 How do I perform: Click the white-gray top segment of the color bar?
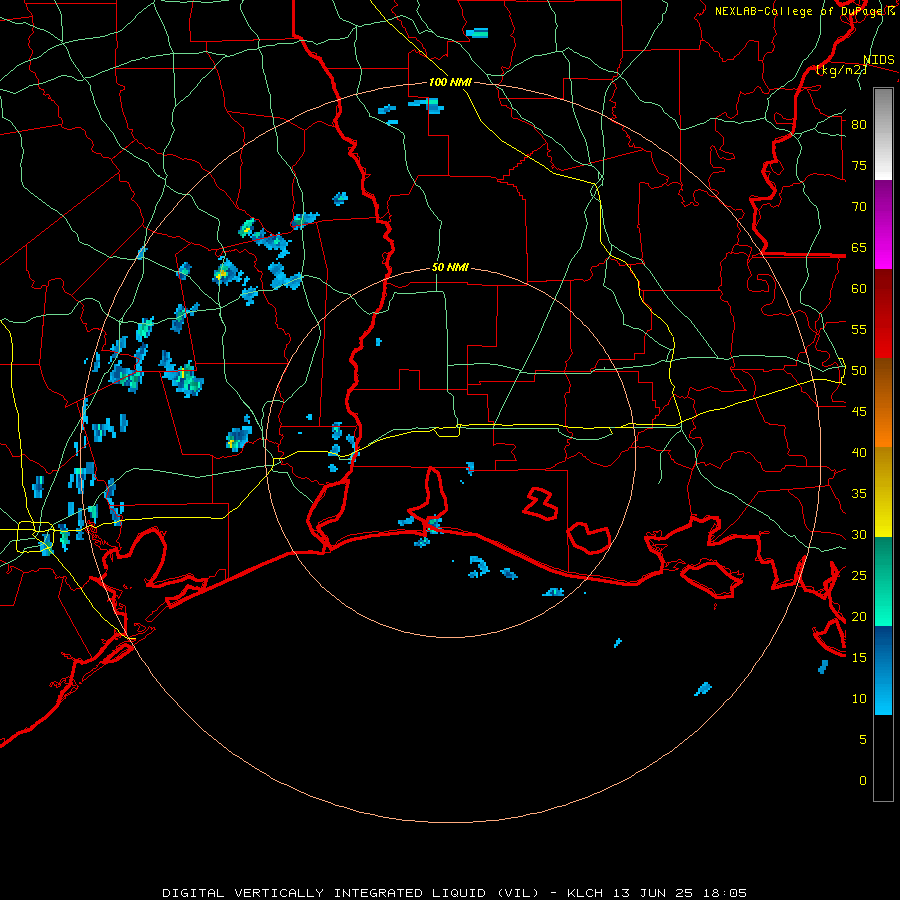[883, 134]
